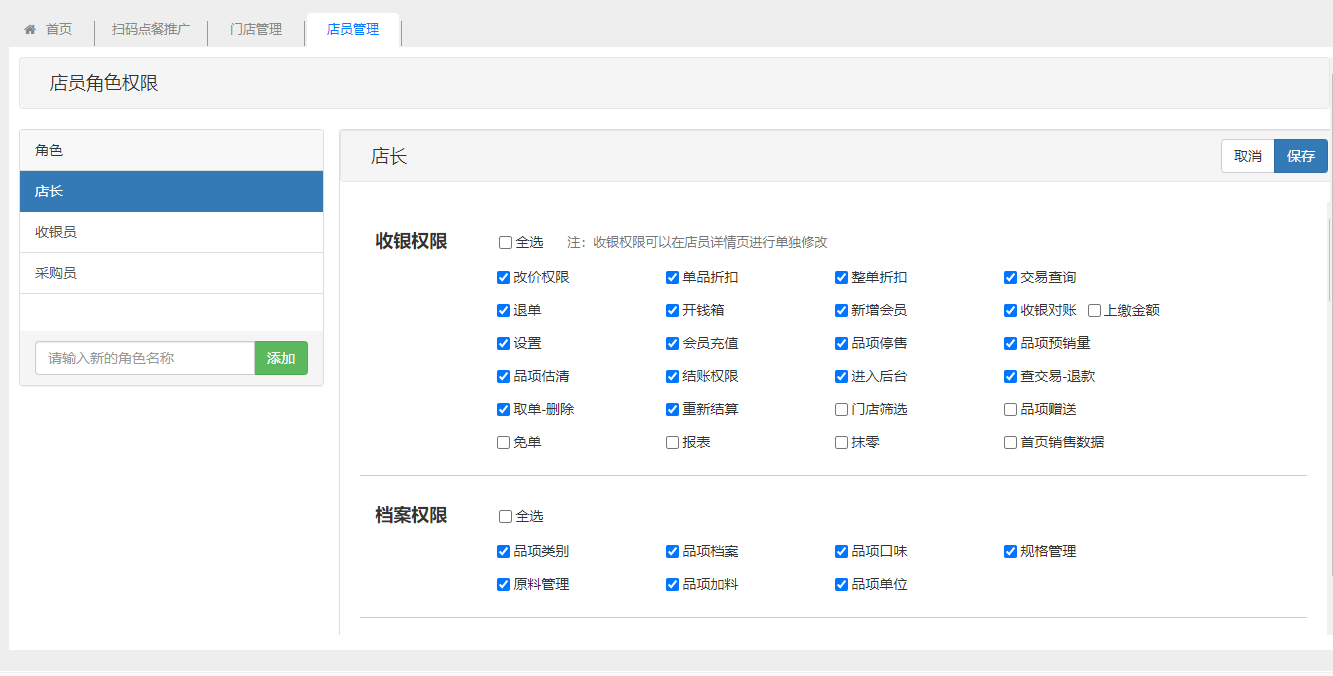Enable the 上缴金额 checkbox
This screenshot has width=1333, height=676.
point(1094,311)
